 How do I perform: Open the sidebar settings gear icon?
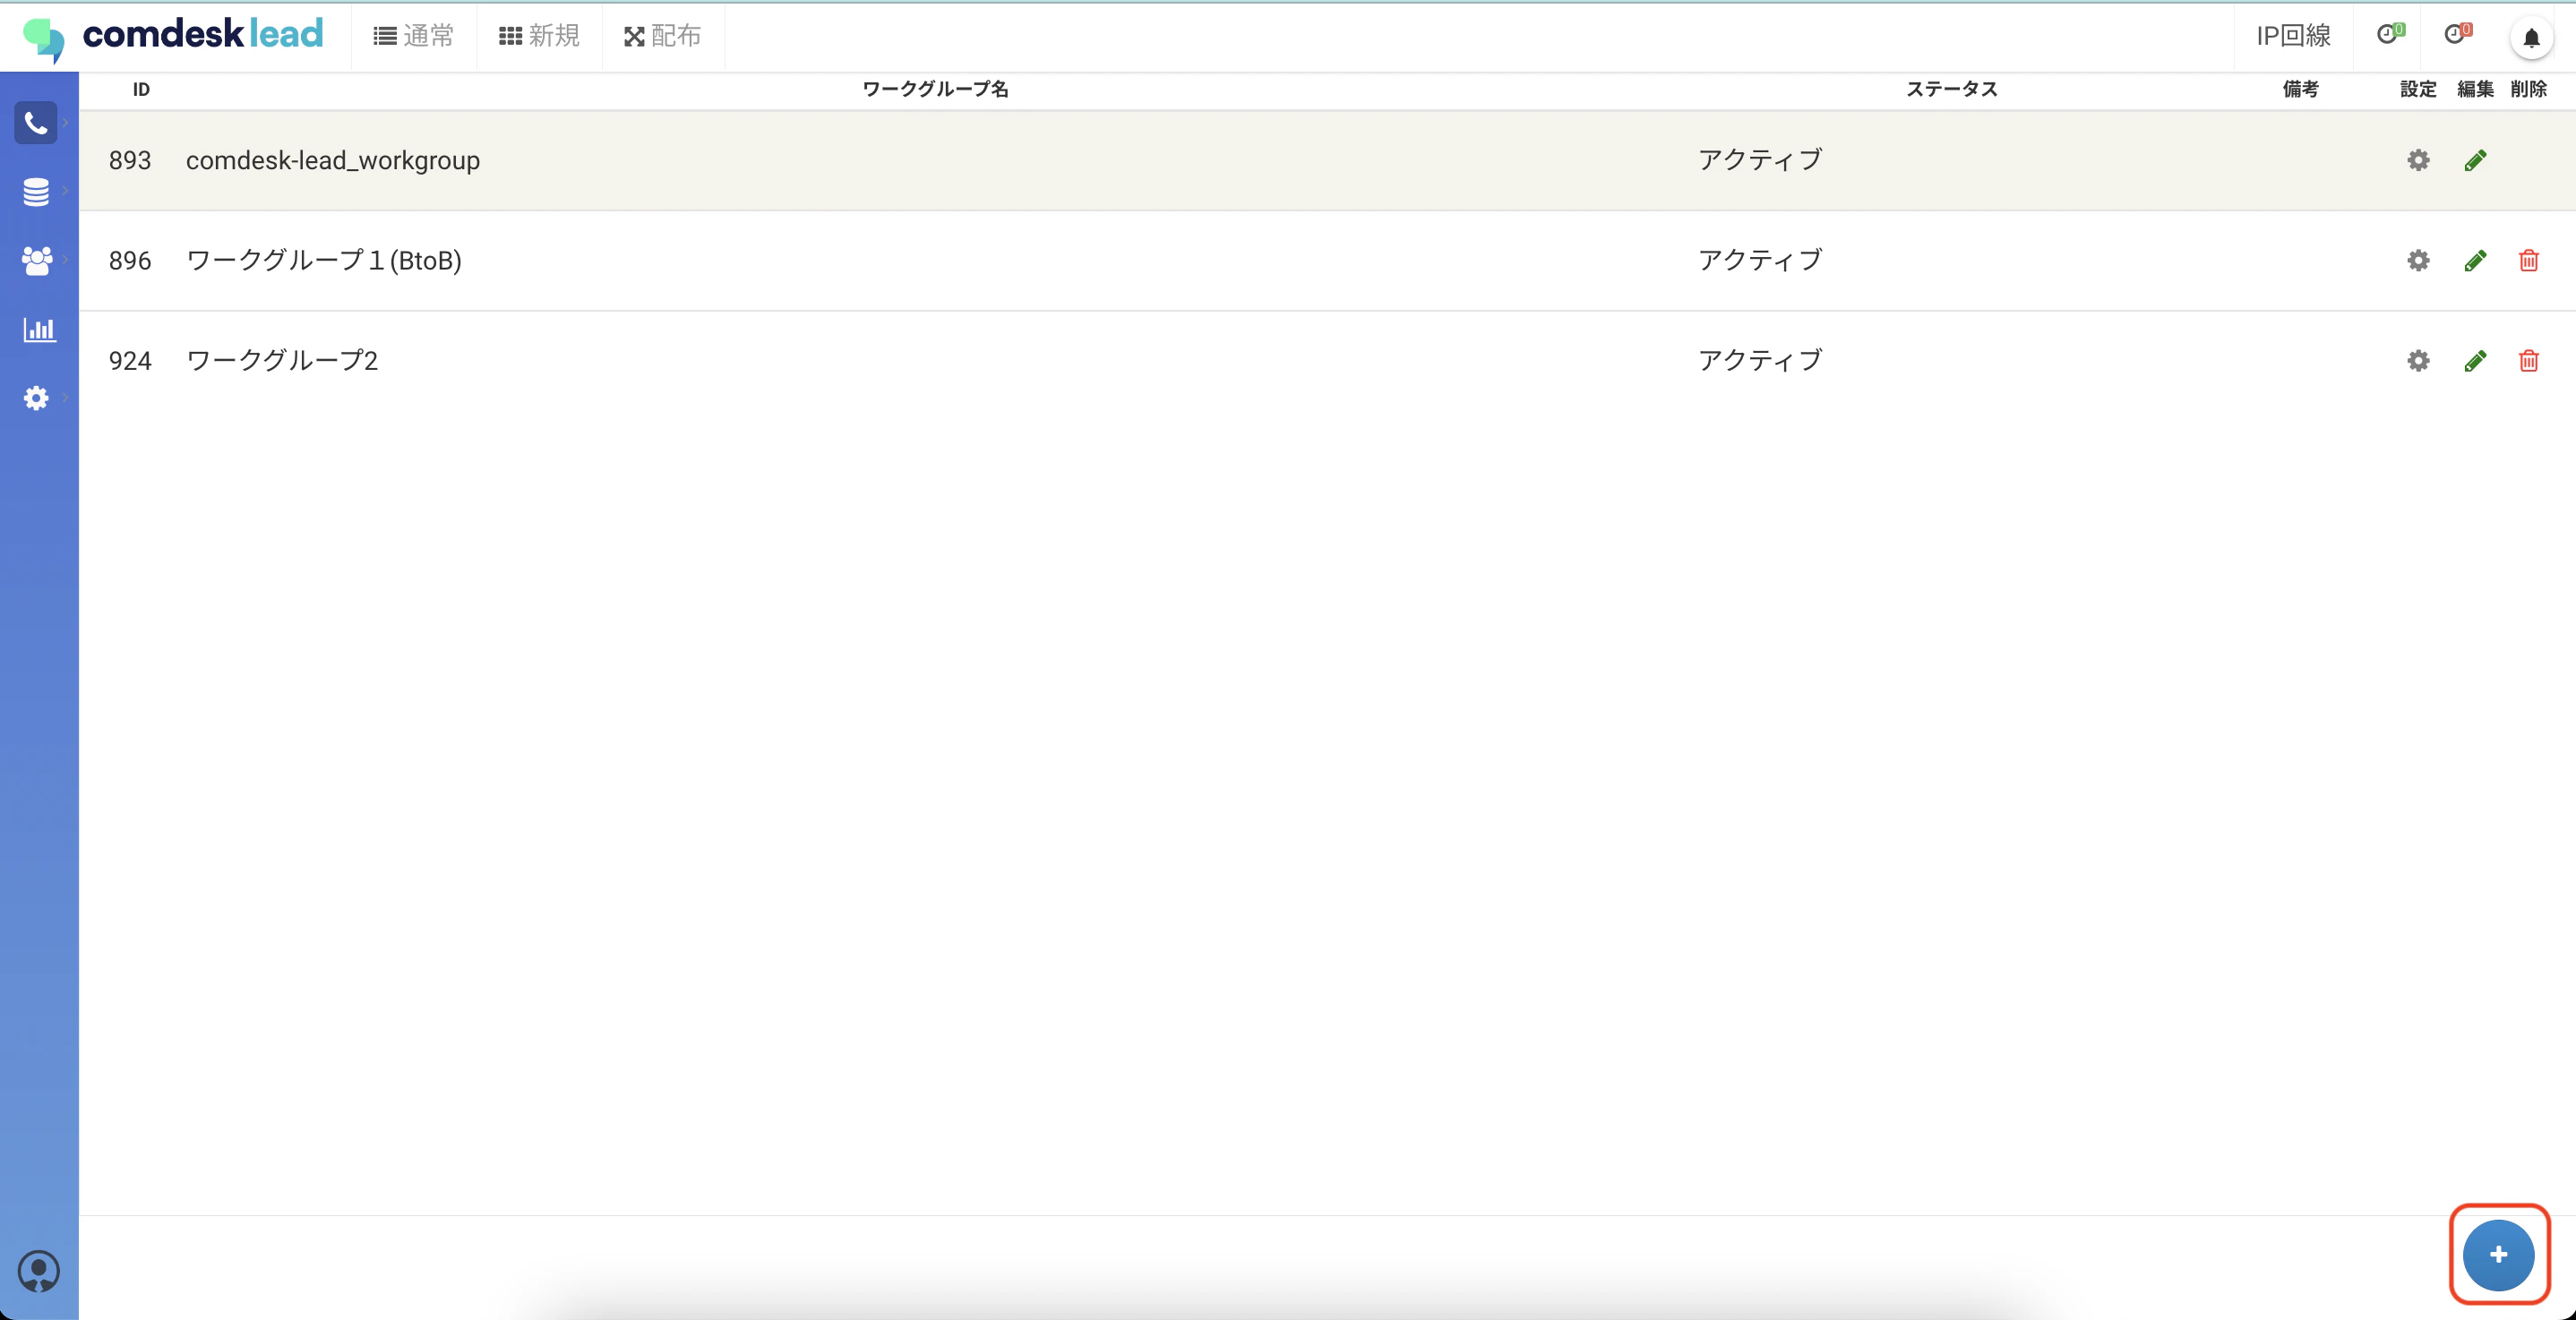point(36,398)
